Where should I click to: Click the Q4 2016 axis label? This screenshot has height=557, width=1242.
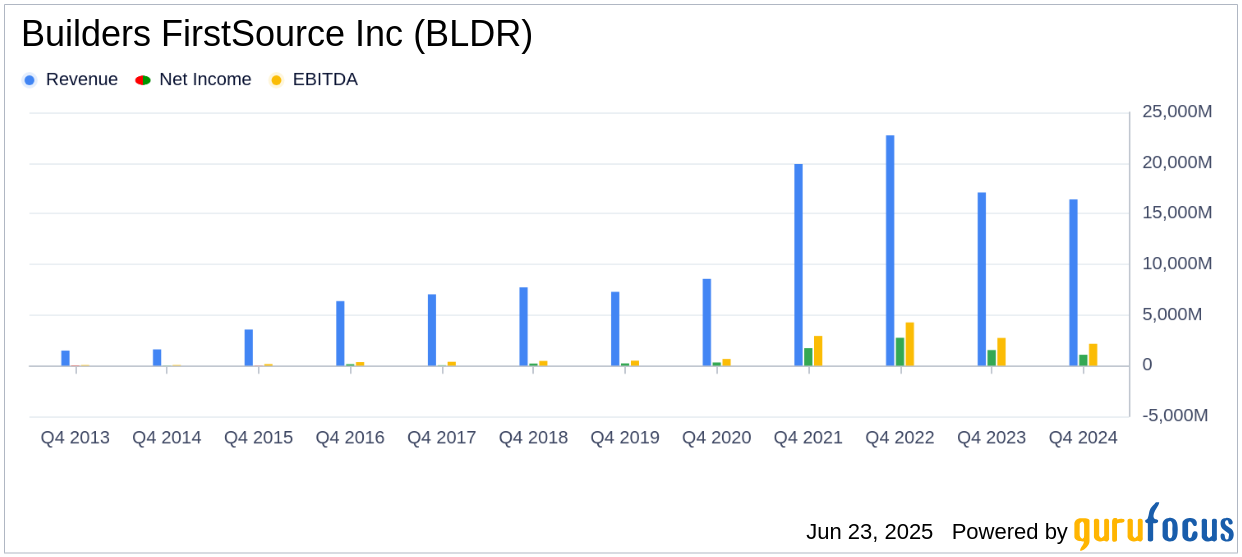pyautogui.click(x=350, y=438)
